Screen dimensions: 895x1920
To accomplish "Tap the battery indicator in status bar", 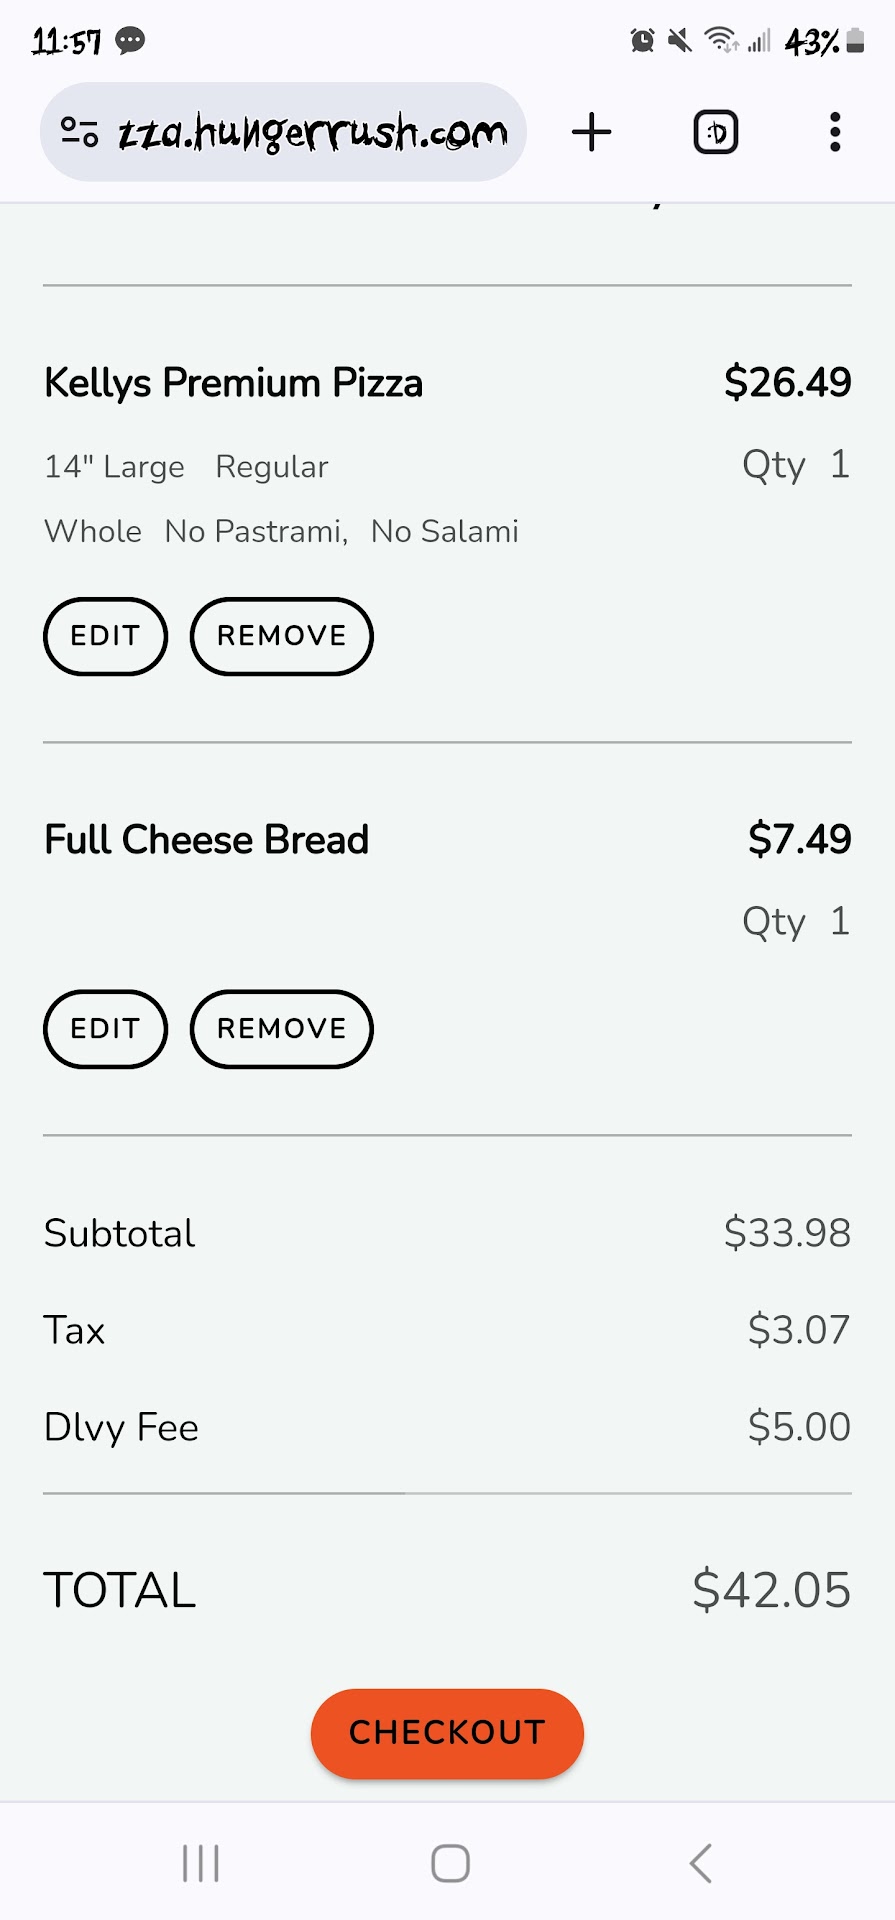I will pyautogui.click(x=854, y=41).
